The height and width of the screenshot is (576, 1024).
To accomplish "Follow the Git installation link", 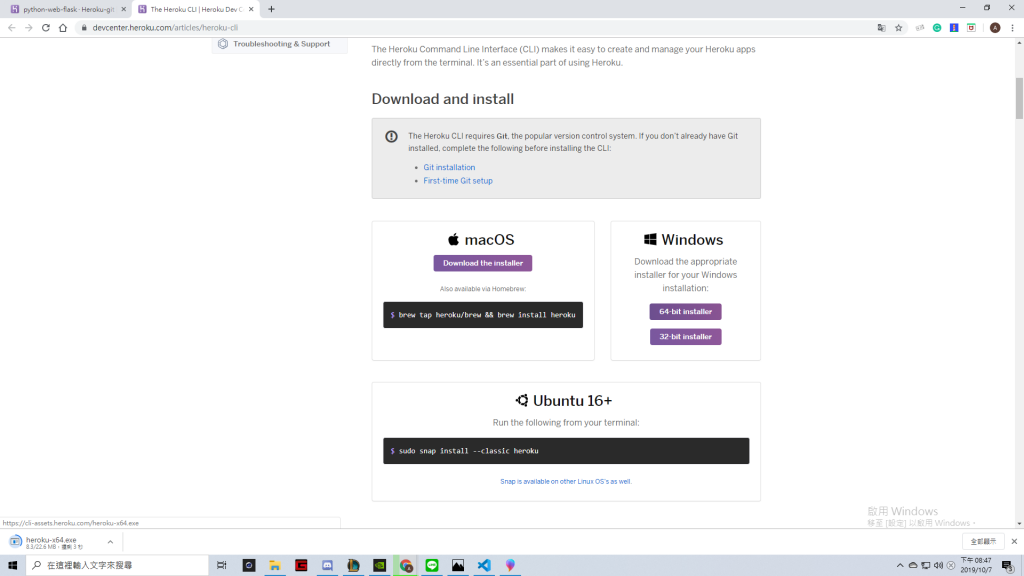I will [449, 167].
